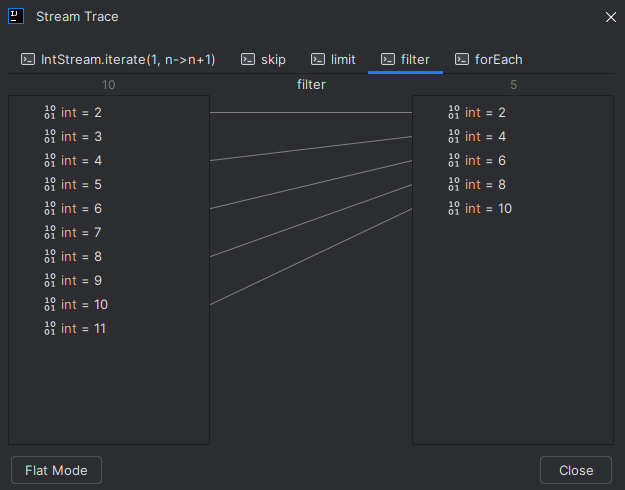Click the IntelliJ logo in title bar

[x=16, y=16]
